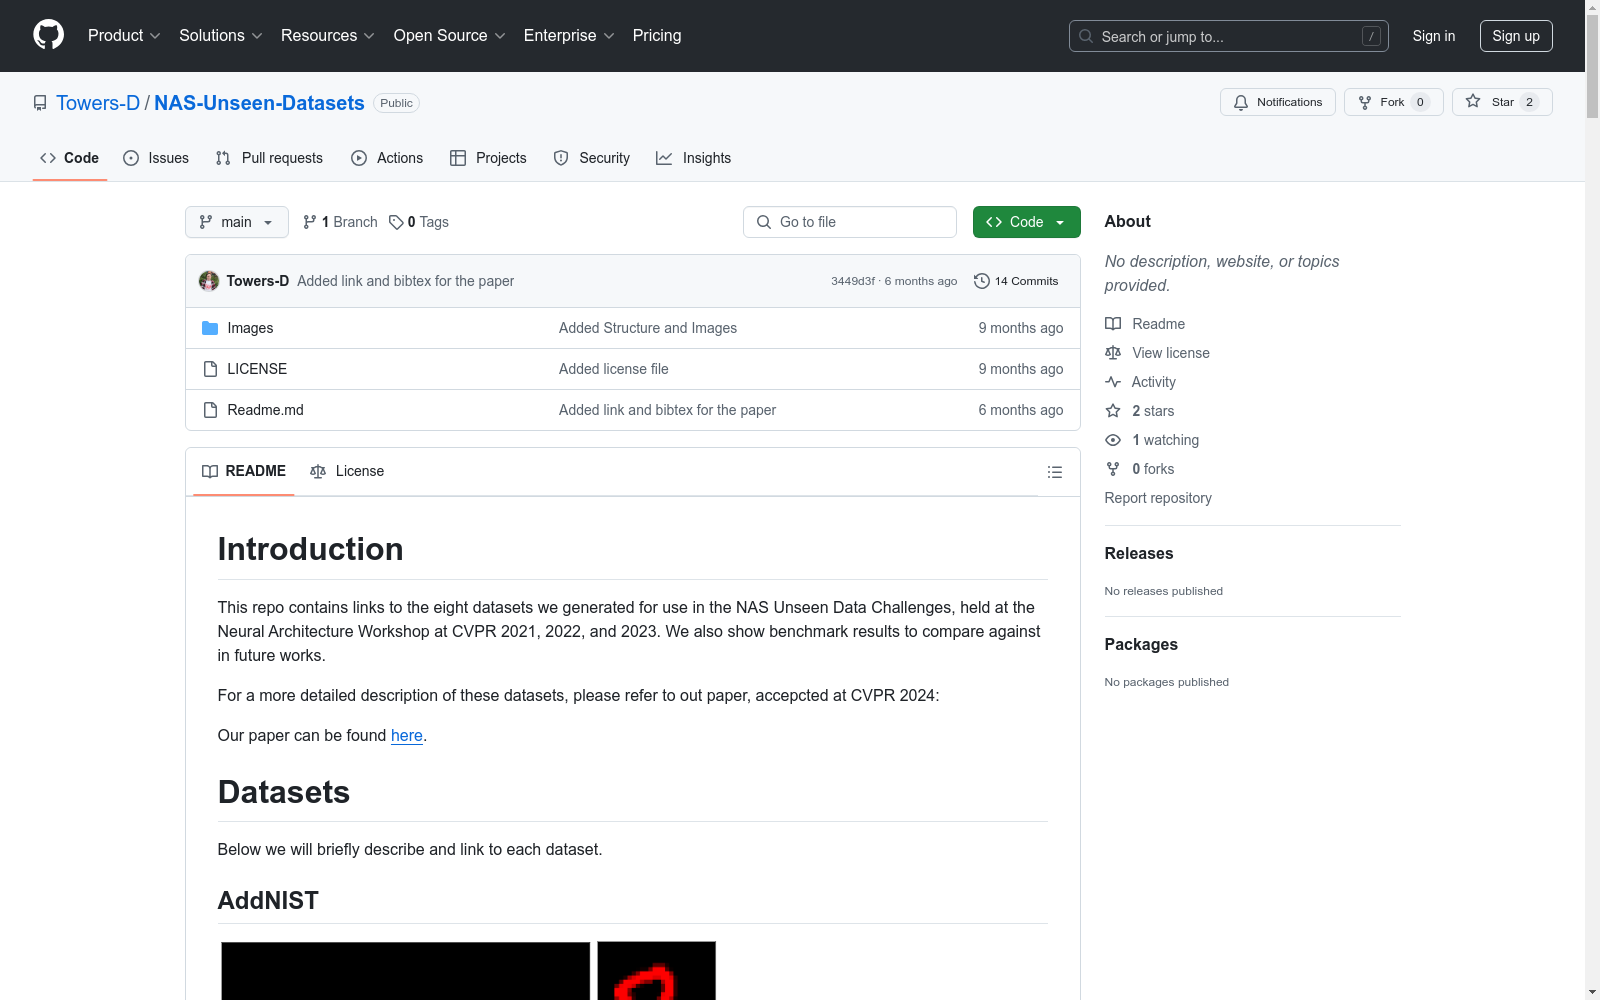Click 'Added Structure and Images' commit message
This screenshot has height=1000, width=1600.
648,328
